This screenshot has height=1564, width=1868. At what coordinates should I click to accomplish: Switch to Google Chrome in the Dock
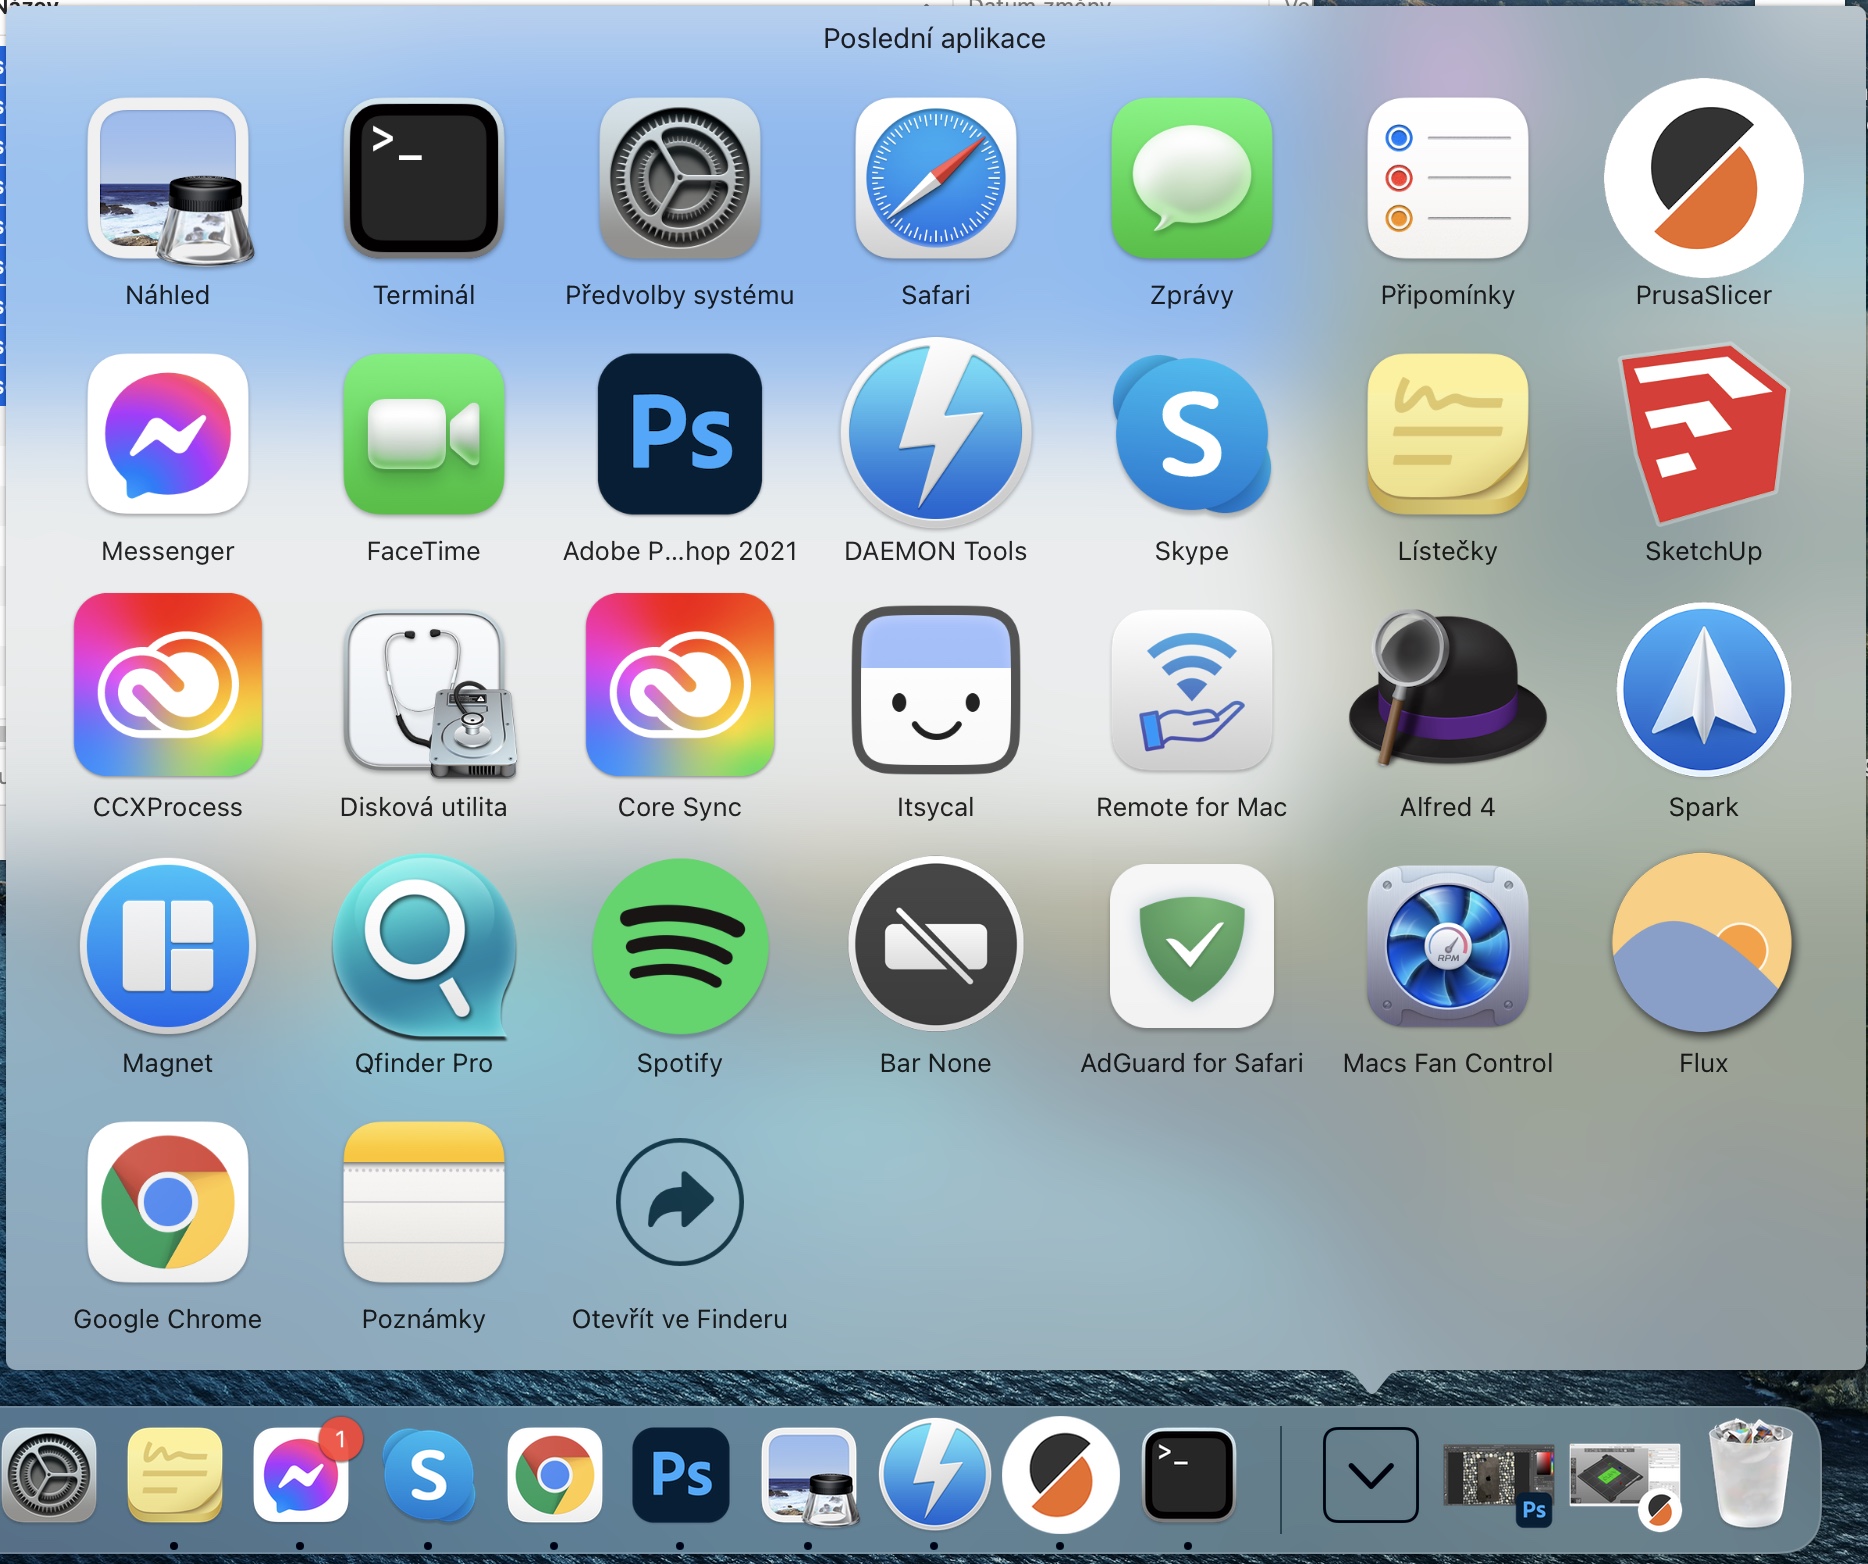554,1476
